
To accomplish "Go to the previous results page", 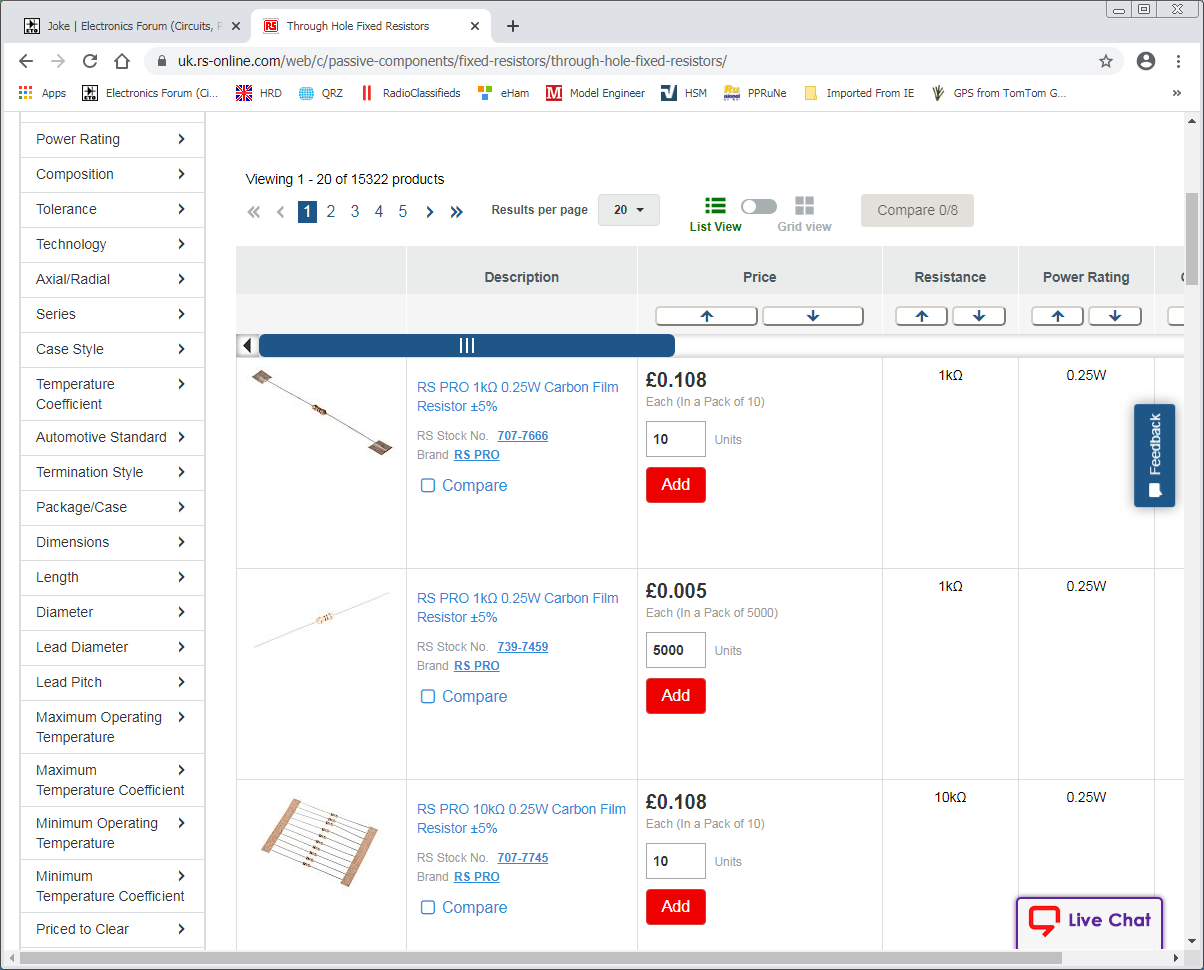I will [x=281, y=212].
